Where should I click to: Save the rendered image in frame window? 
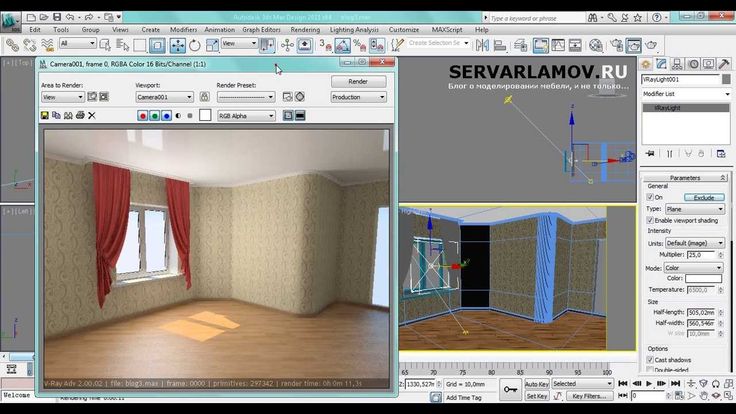pos(45,115)
